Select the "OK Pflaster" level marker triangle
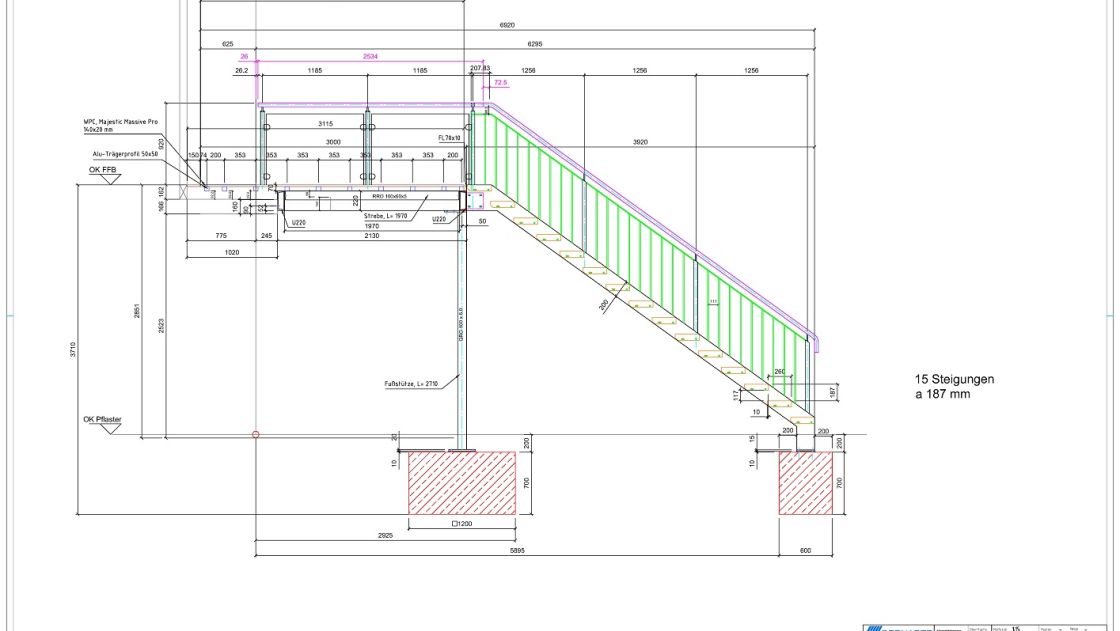1120x631 pixels. click(x=107, y=430)
